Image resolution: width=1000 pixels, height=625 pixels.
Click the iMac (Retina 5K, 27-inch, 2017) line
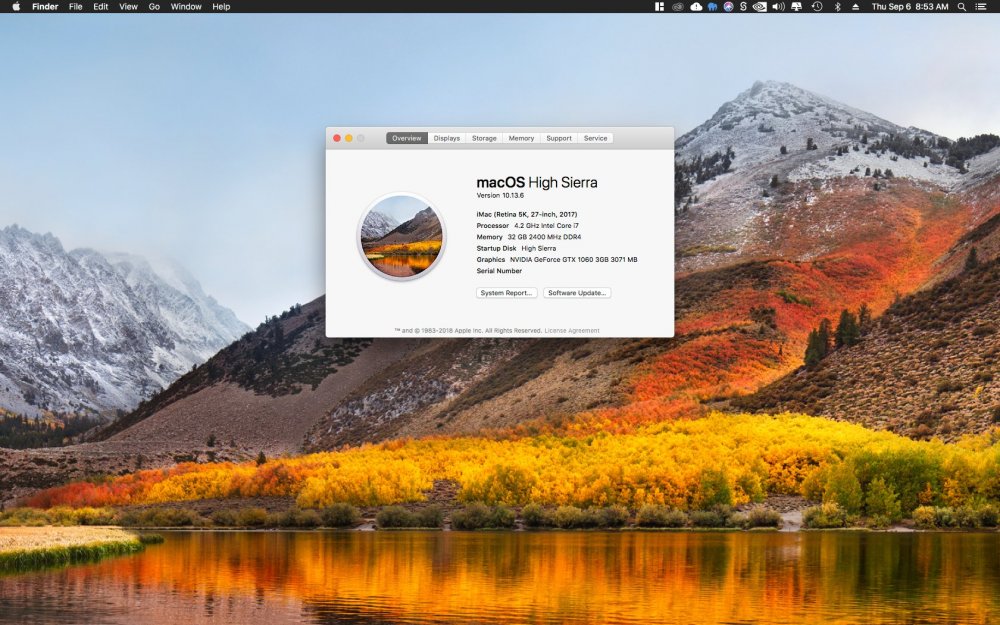click(x=527, y=214)
